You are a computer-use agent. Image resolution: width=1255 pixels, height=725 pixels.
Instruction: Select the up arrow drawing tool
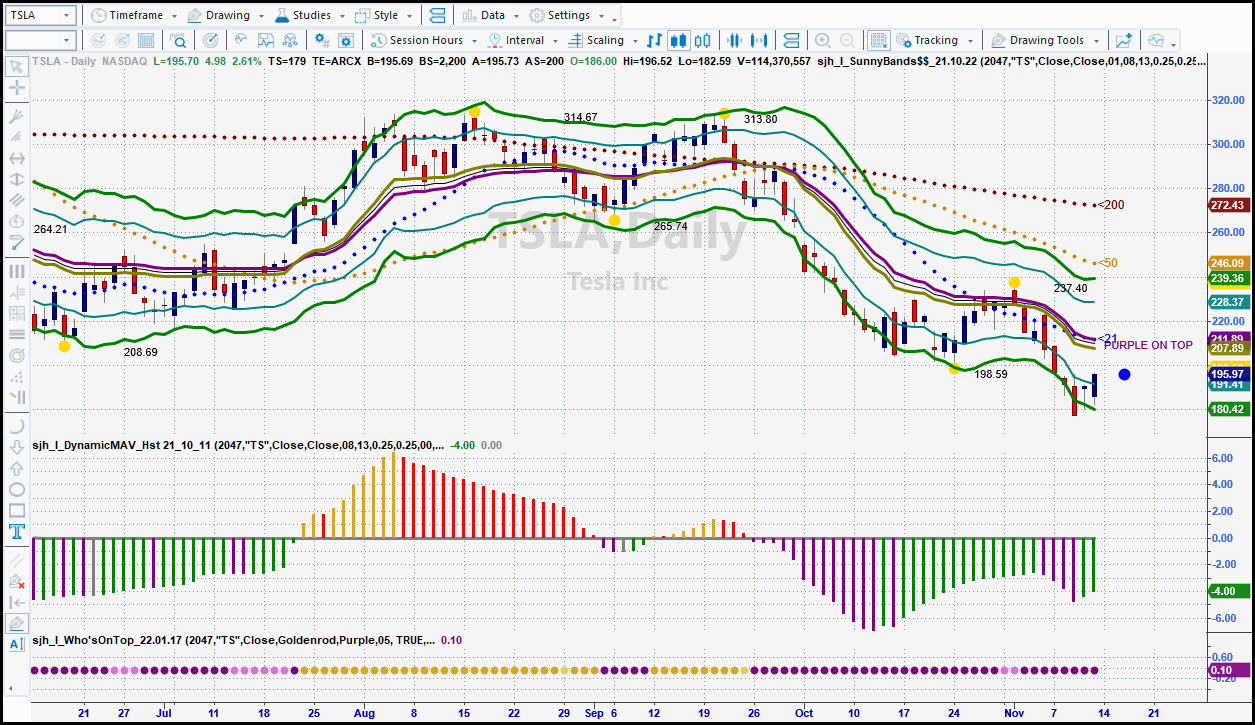point(16,469)
